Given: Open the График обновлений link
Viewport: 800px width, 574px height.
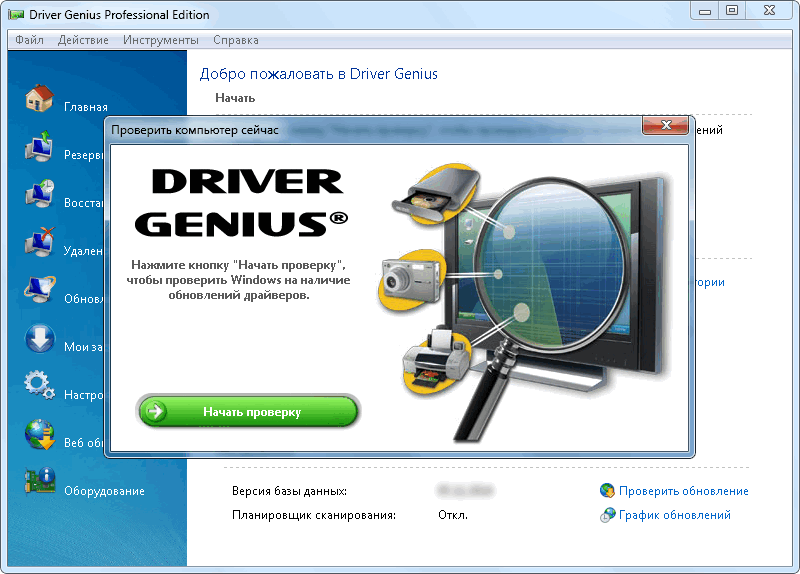Looking at the screenshot, I should pyautogui.click(x=674, y=515).
